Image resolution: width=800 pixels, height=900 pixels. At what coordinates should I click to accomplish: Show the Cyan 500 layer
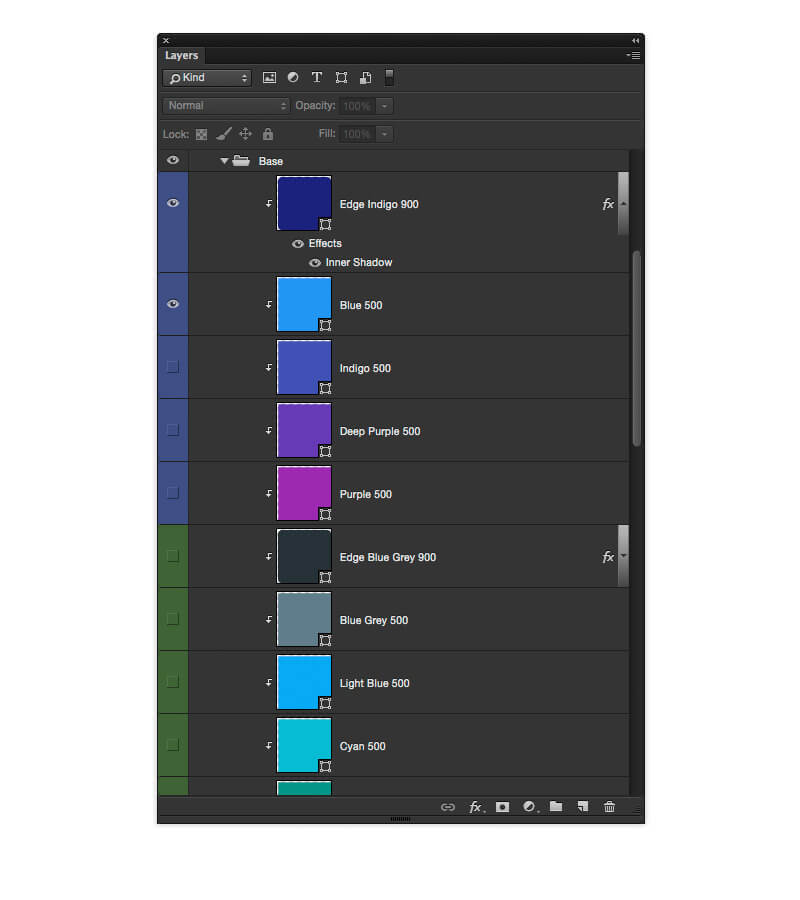point(173,745)
